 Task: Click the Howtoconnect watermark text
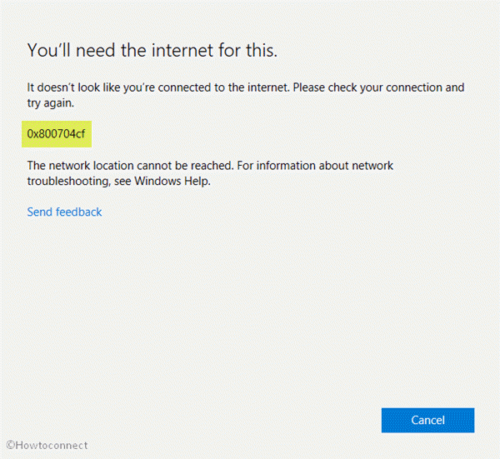47,445
